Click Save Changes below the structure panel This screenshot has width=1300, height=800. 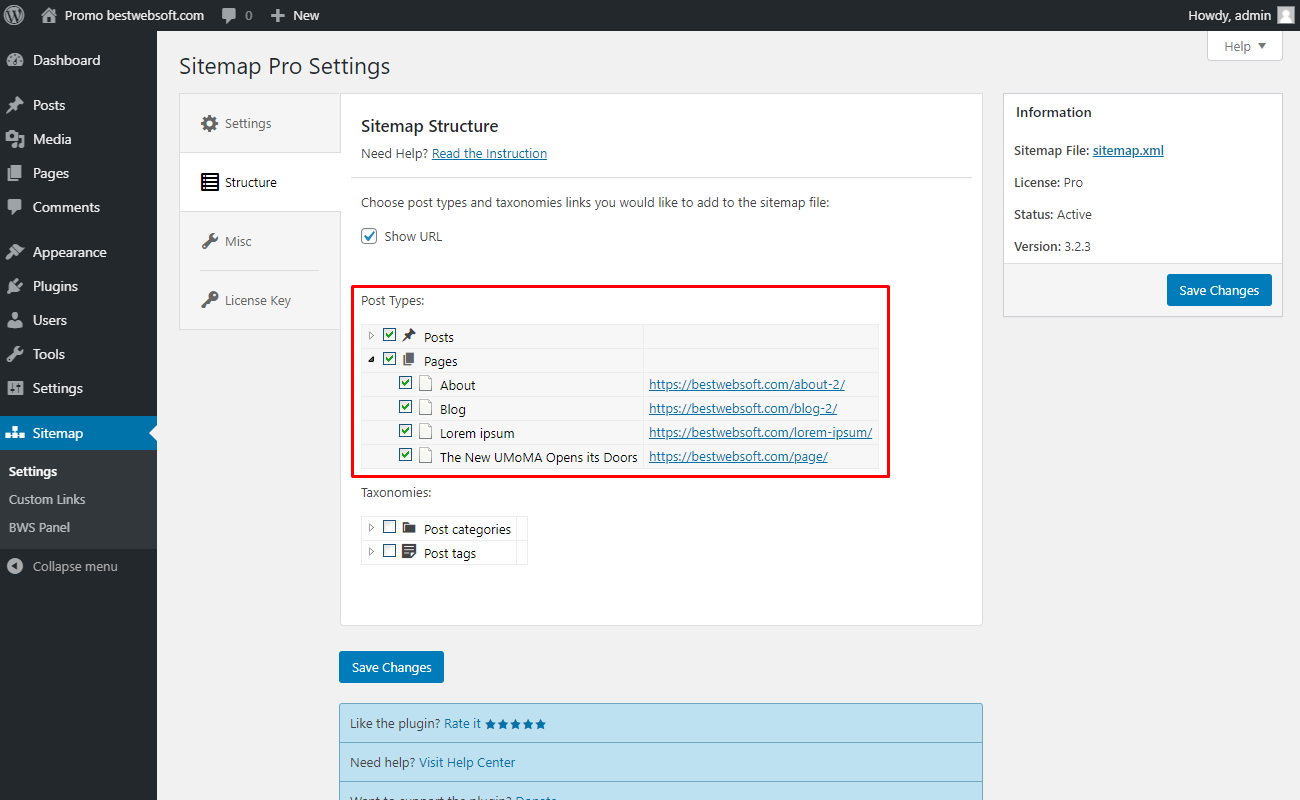[x=391, y=667]
